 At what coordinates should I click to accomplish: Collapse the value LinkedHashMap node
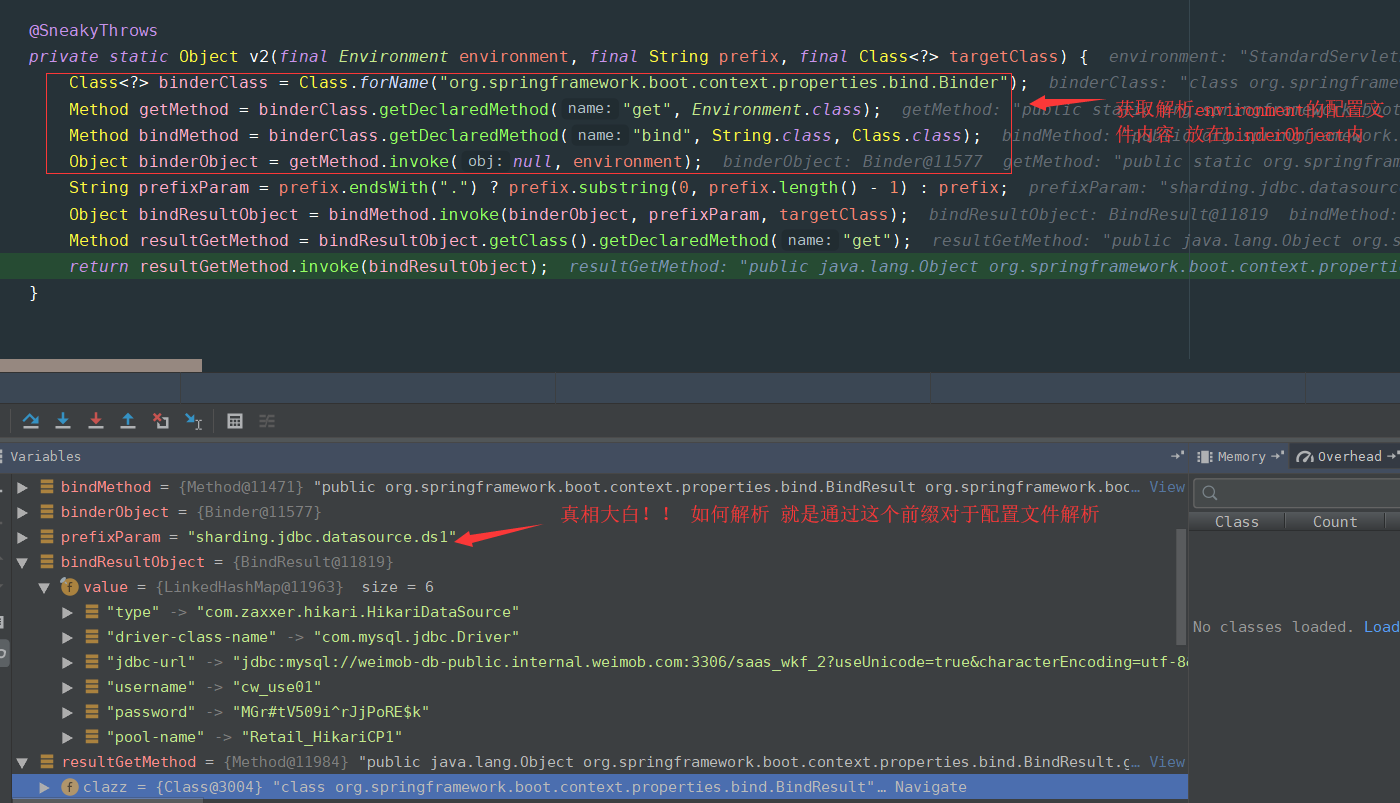(45, 587)
